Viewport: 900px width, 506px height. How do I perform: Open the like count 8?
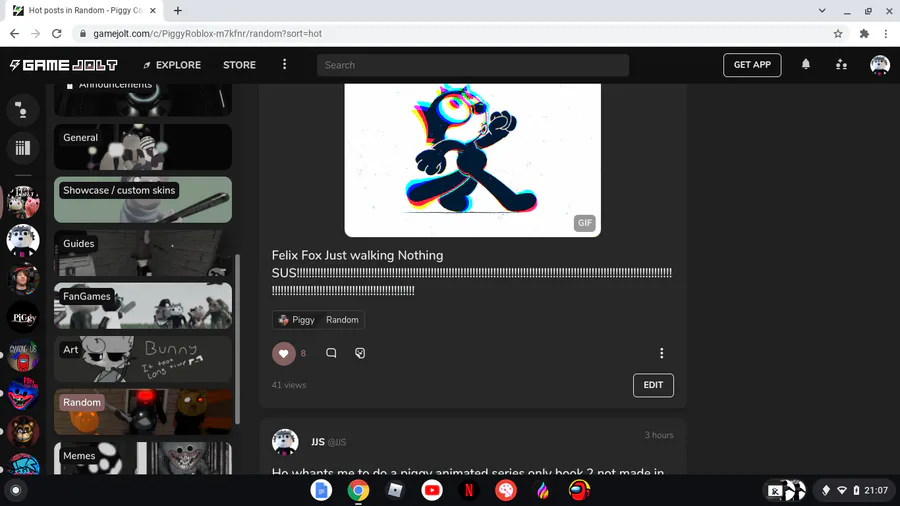(303, 353)
